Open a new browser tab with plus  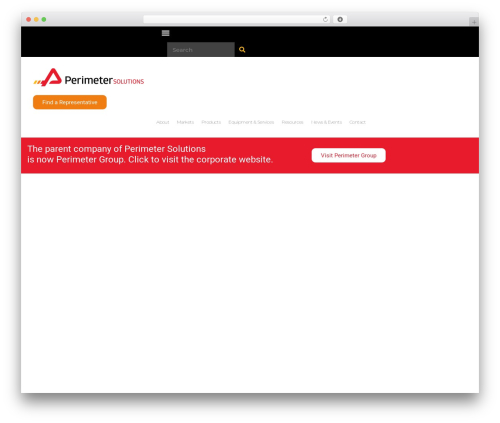[474, 22]
